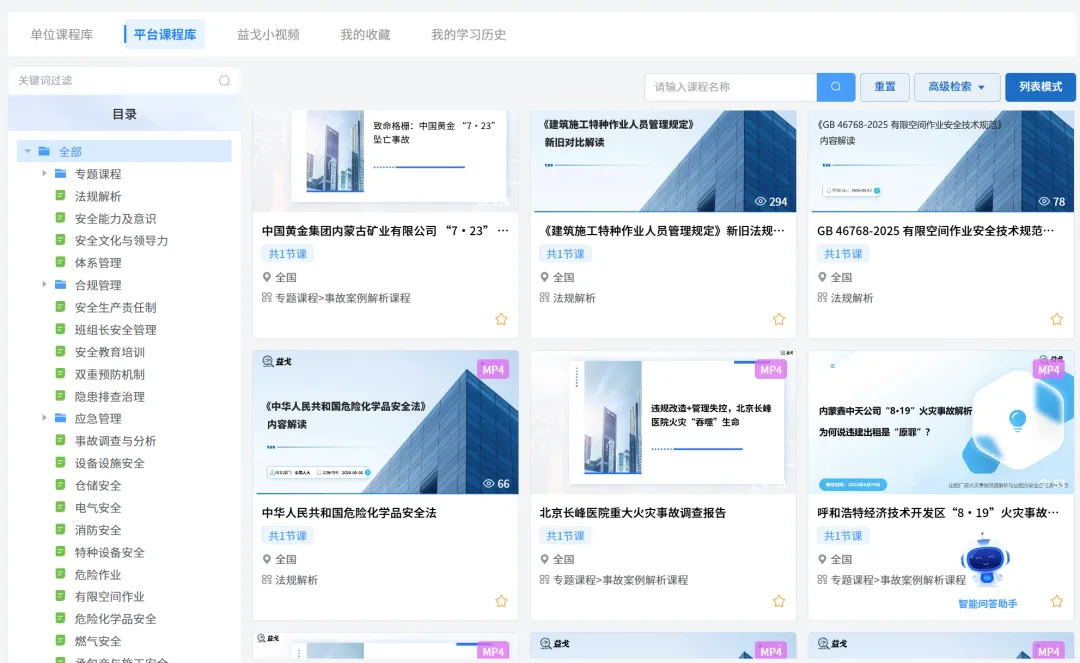Open the 益戈小视频 tab
Image resolution: width=1080 pixels, height=663 pixels.
pyautogui.click(x=268, y=34)
